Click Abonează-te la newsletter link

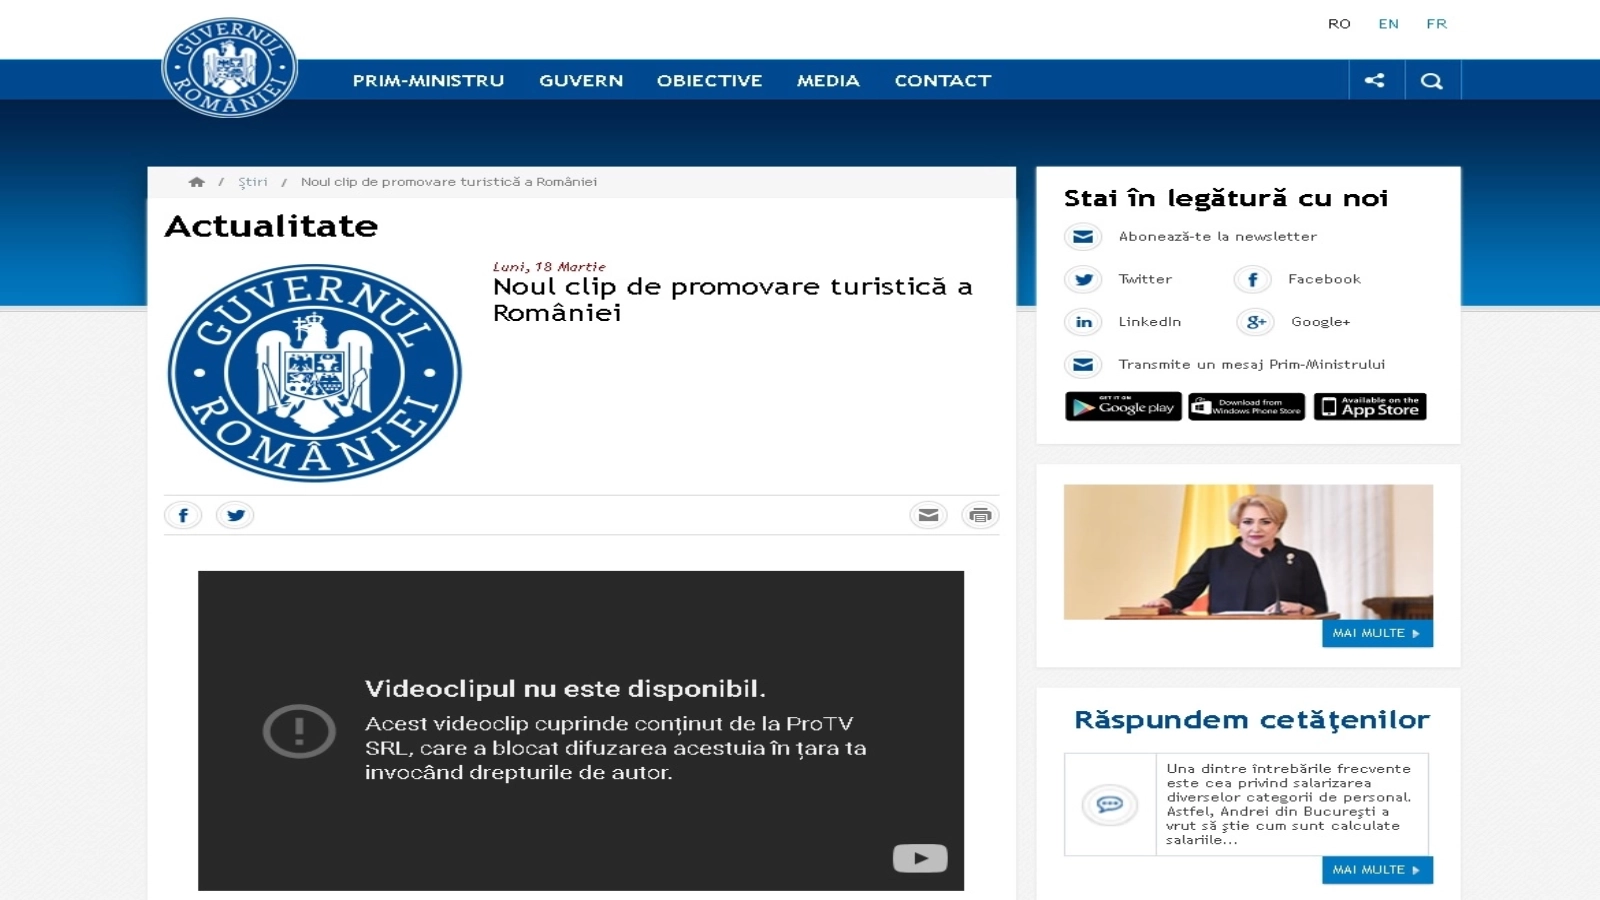click(1217, 237)
